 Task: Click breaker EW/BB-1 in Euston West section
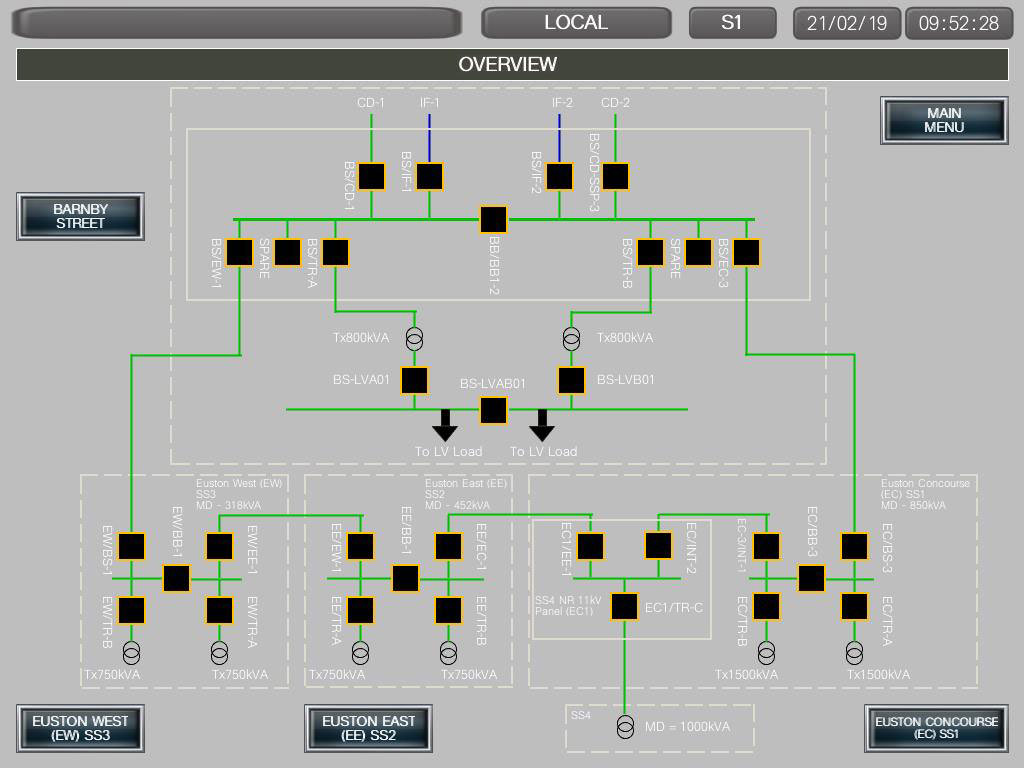coord(175,578)
